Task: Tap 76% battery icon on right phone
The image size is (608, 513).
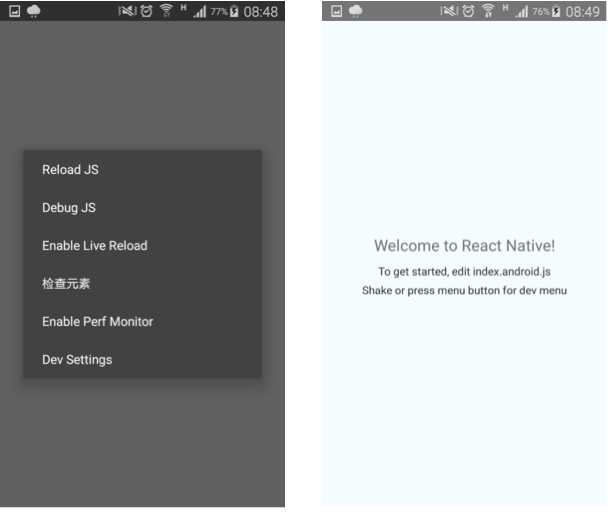Action: click(556, 12)
